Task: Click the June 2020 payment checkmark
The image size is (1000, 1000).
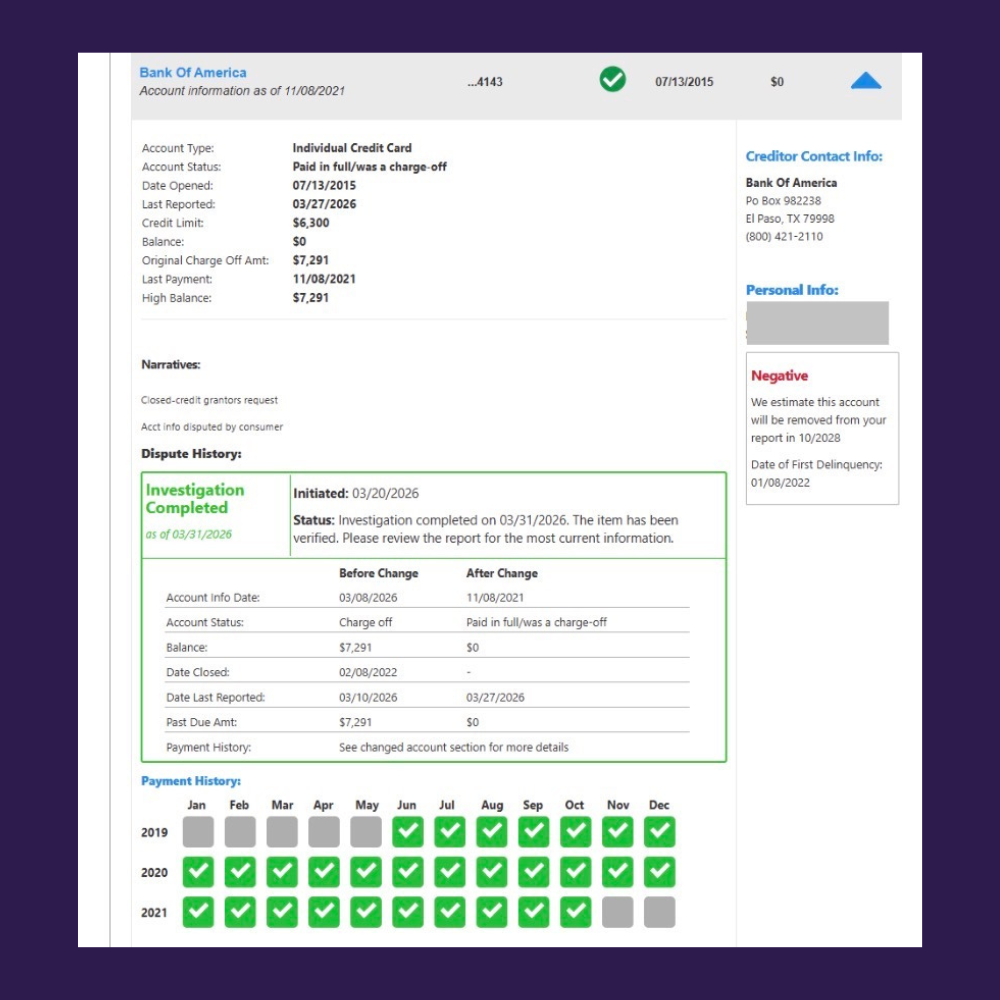Action: click(408, 872)
